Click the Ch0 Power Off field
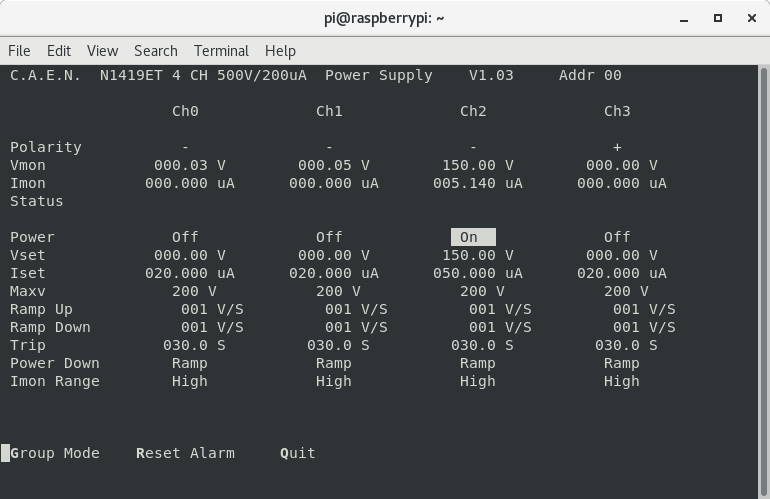 (185, 237)
